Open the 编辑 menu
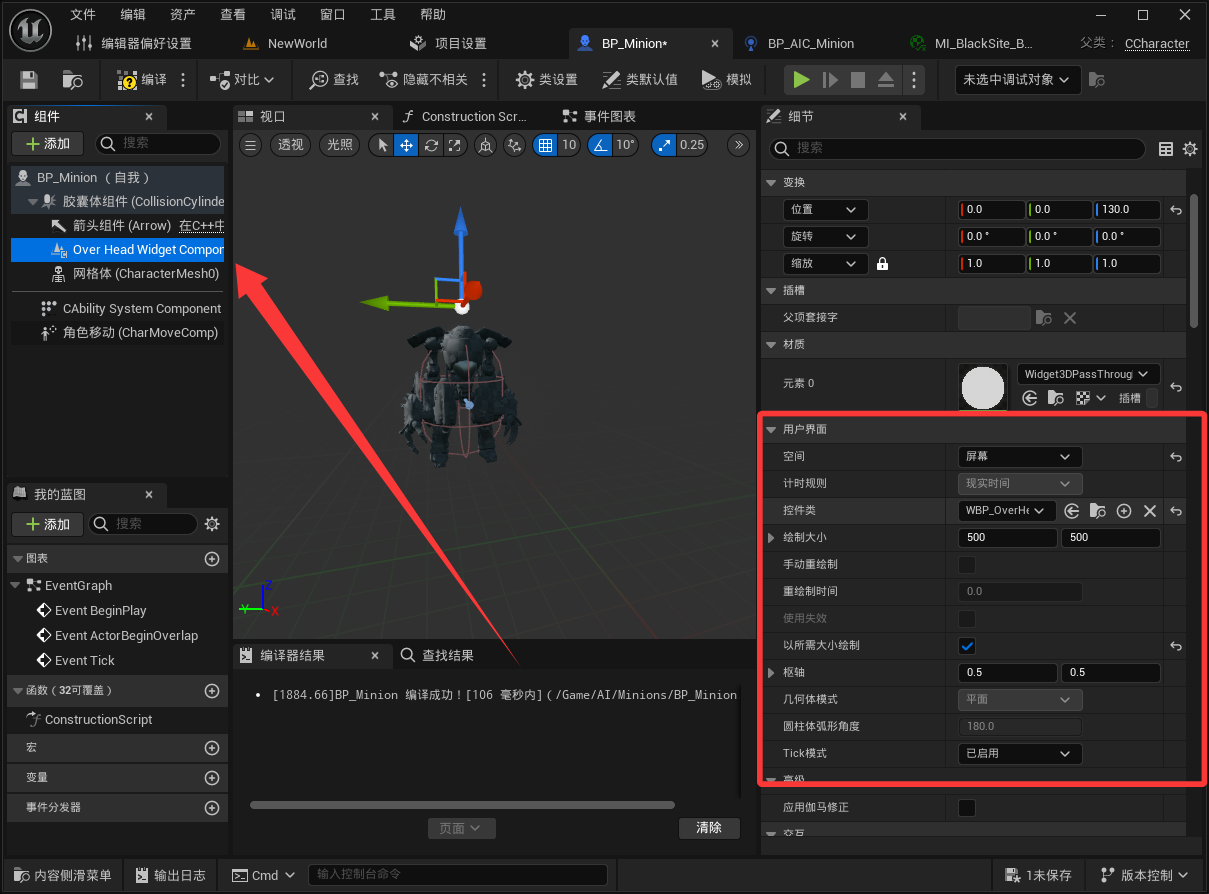 pyautogui.click(x=133, y=14)
